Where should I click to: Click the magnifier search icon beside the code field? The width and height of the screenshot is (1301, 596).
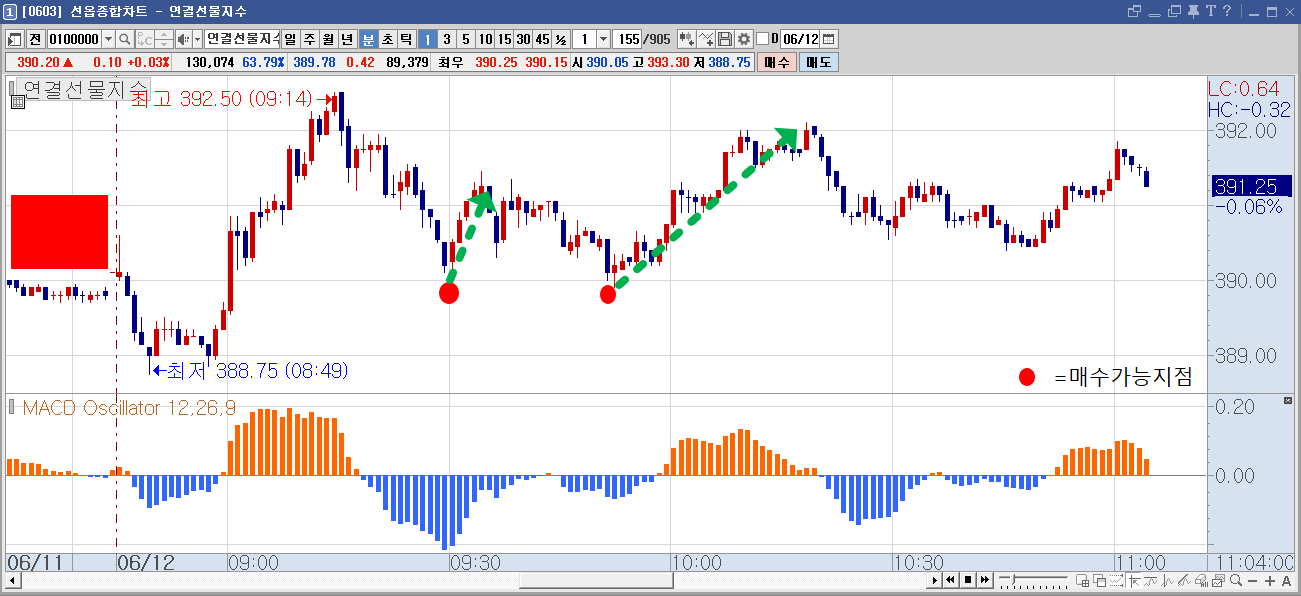tap(125, 39)
